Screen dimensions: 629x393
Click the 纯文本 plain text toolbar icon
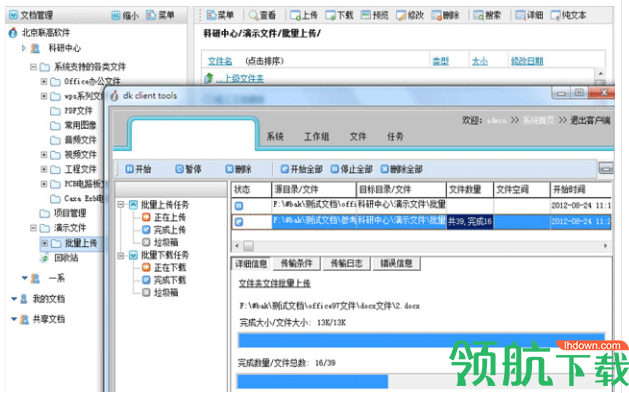point(555,15)
